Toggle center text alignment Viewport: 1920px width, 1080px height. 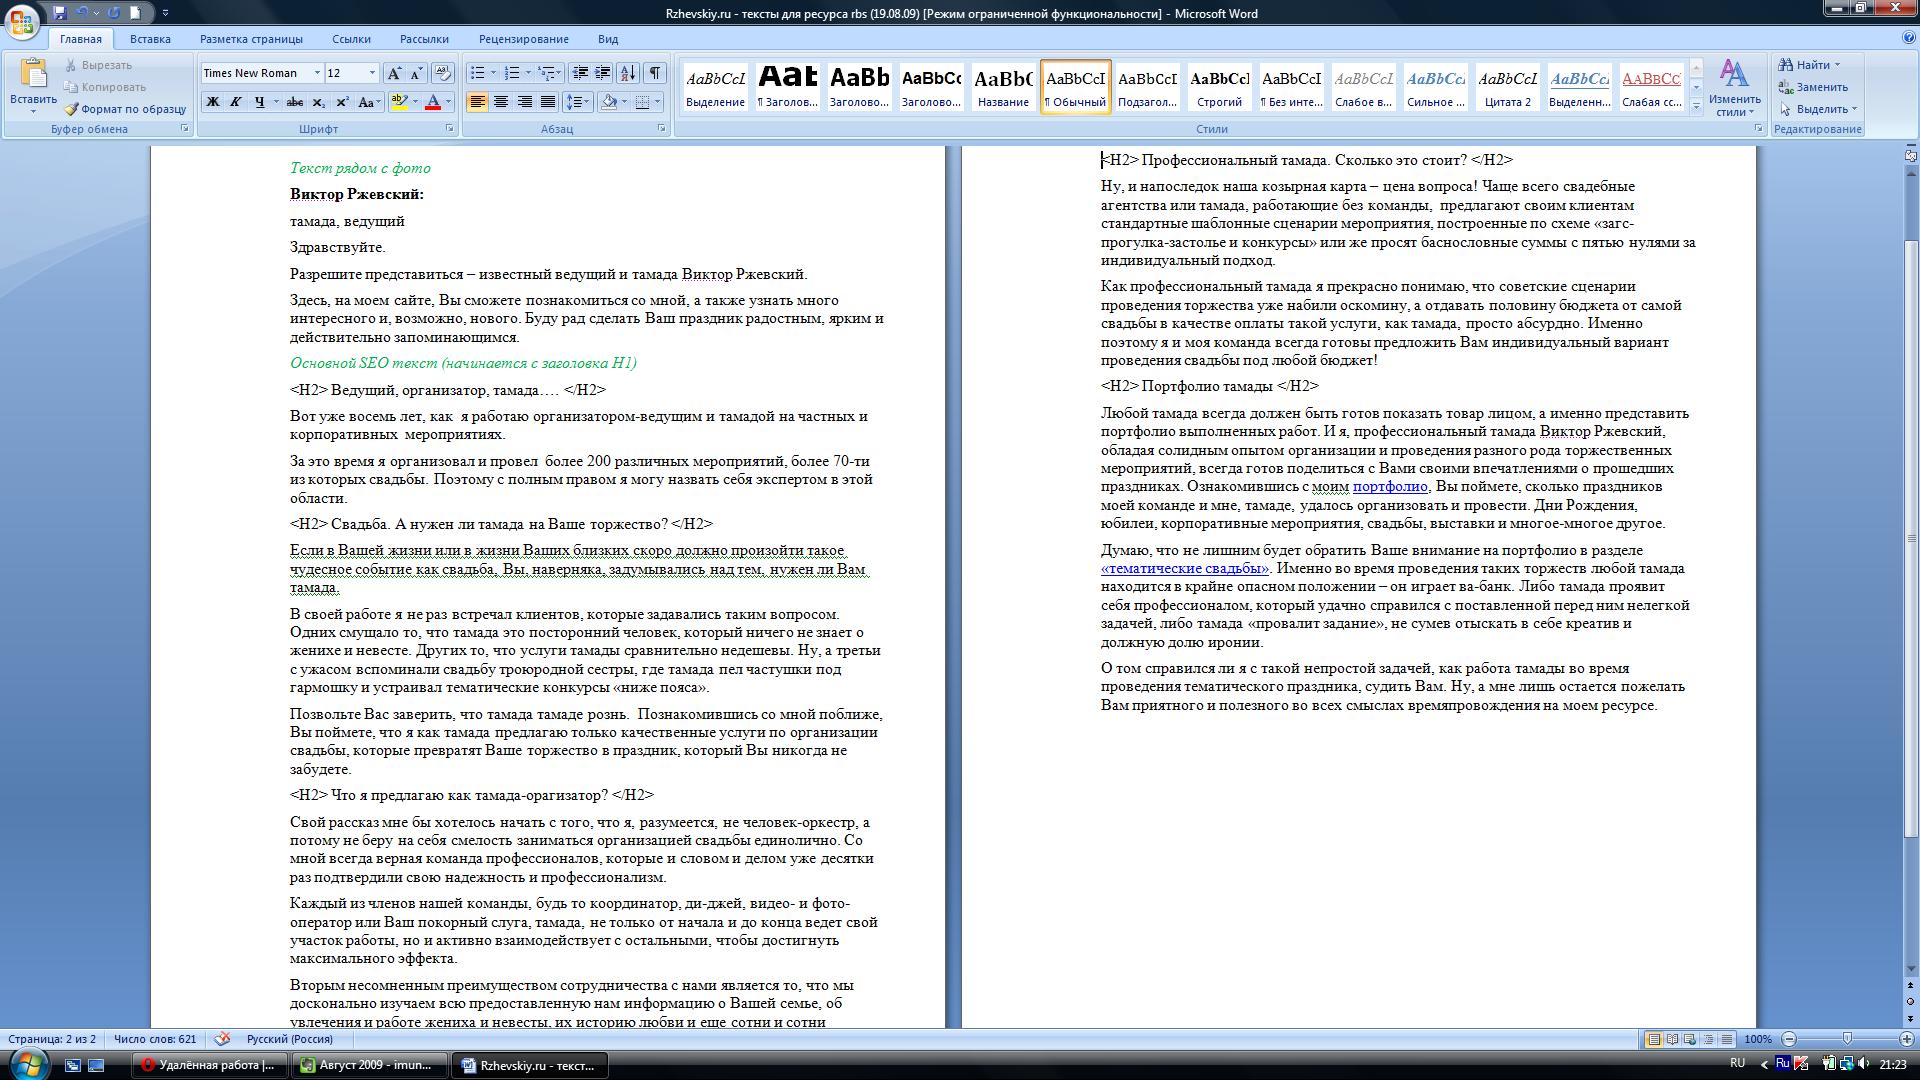point(501,102)
